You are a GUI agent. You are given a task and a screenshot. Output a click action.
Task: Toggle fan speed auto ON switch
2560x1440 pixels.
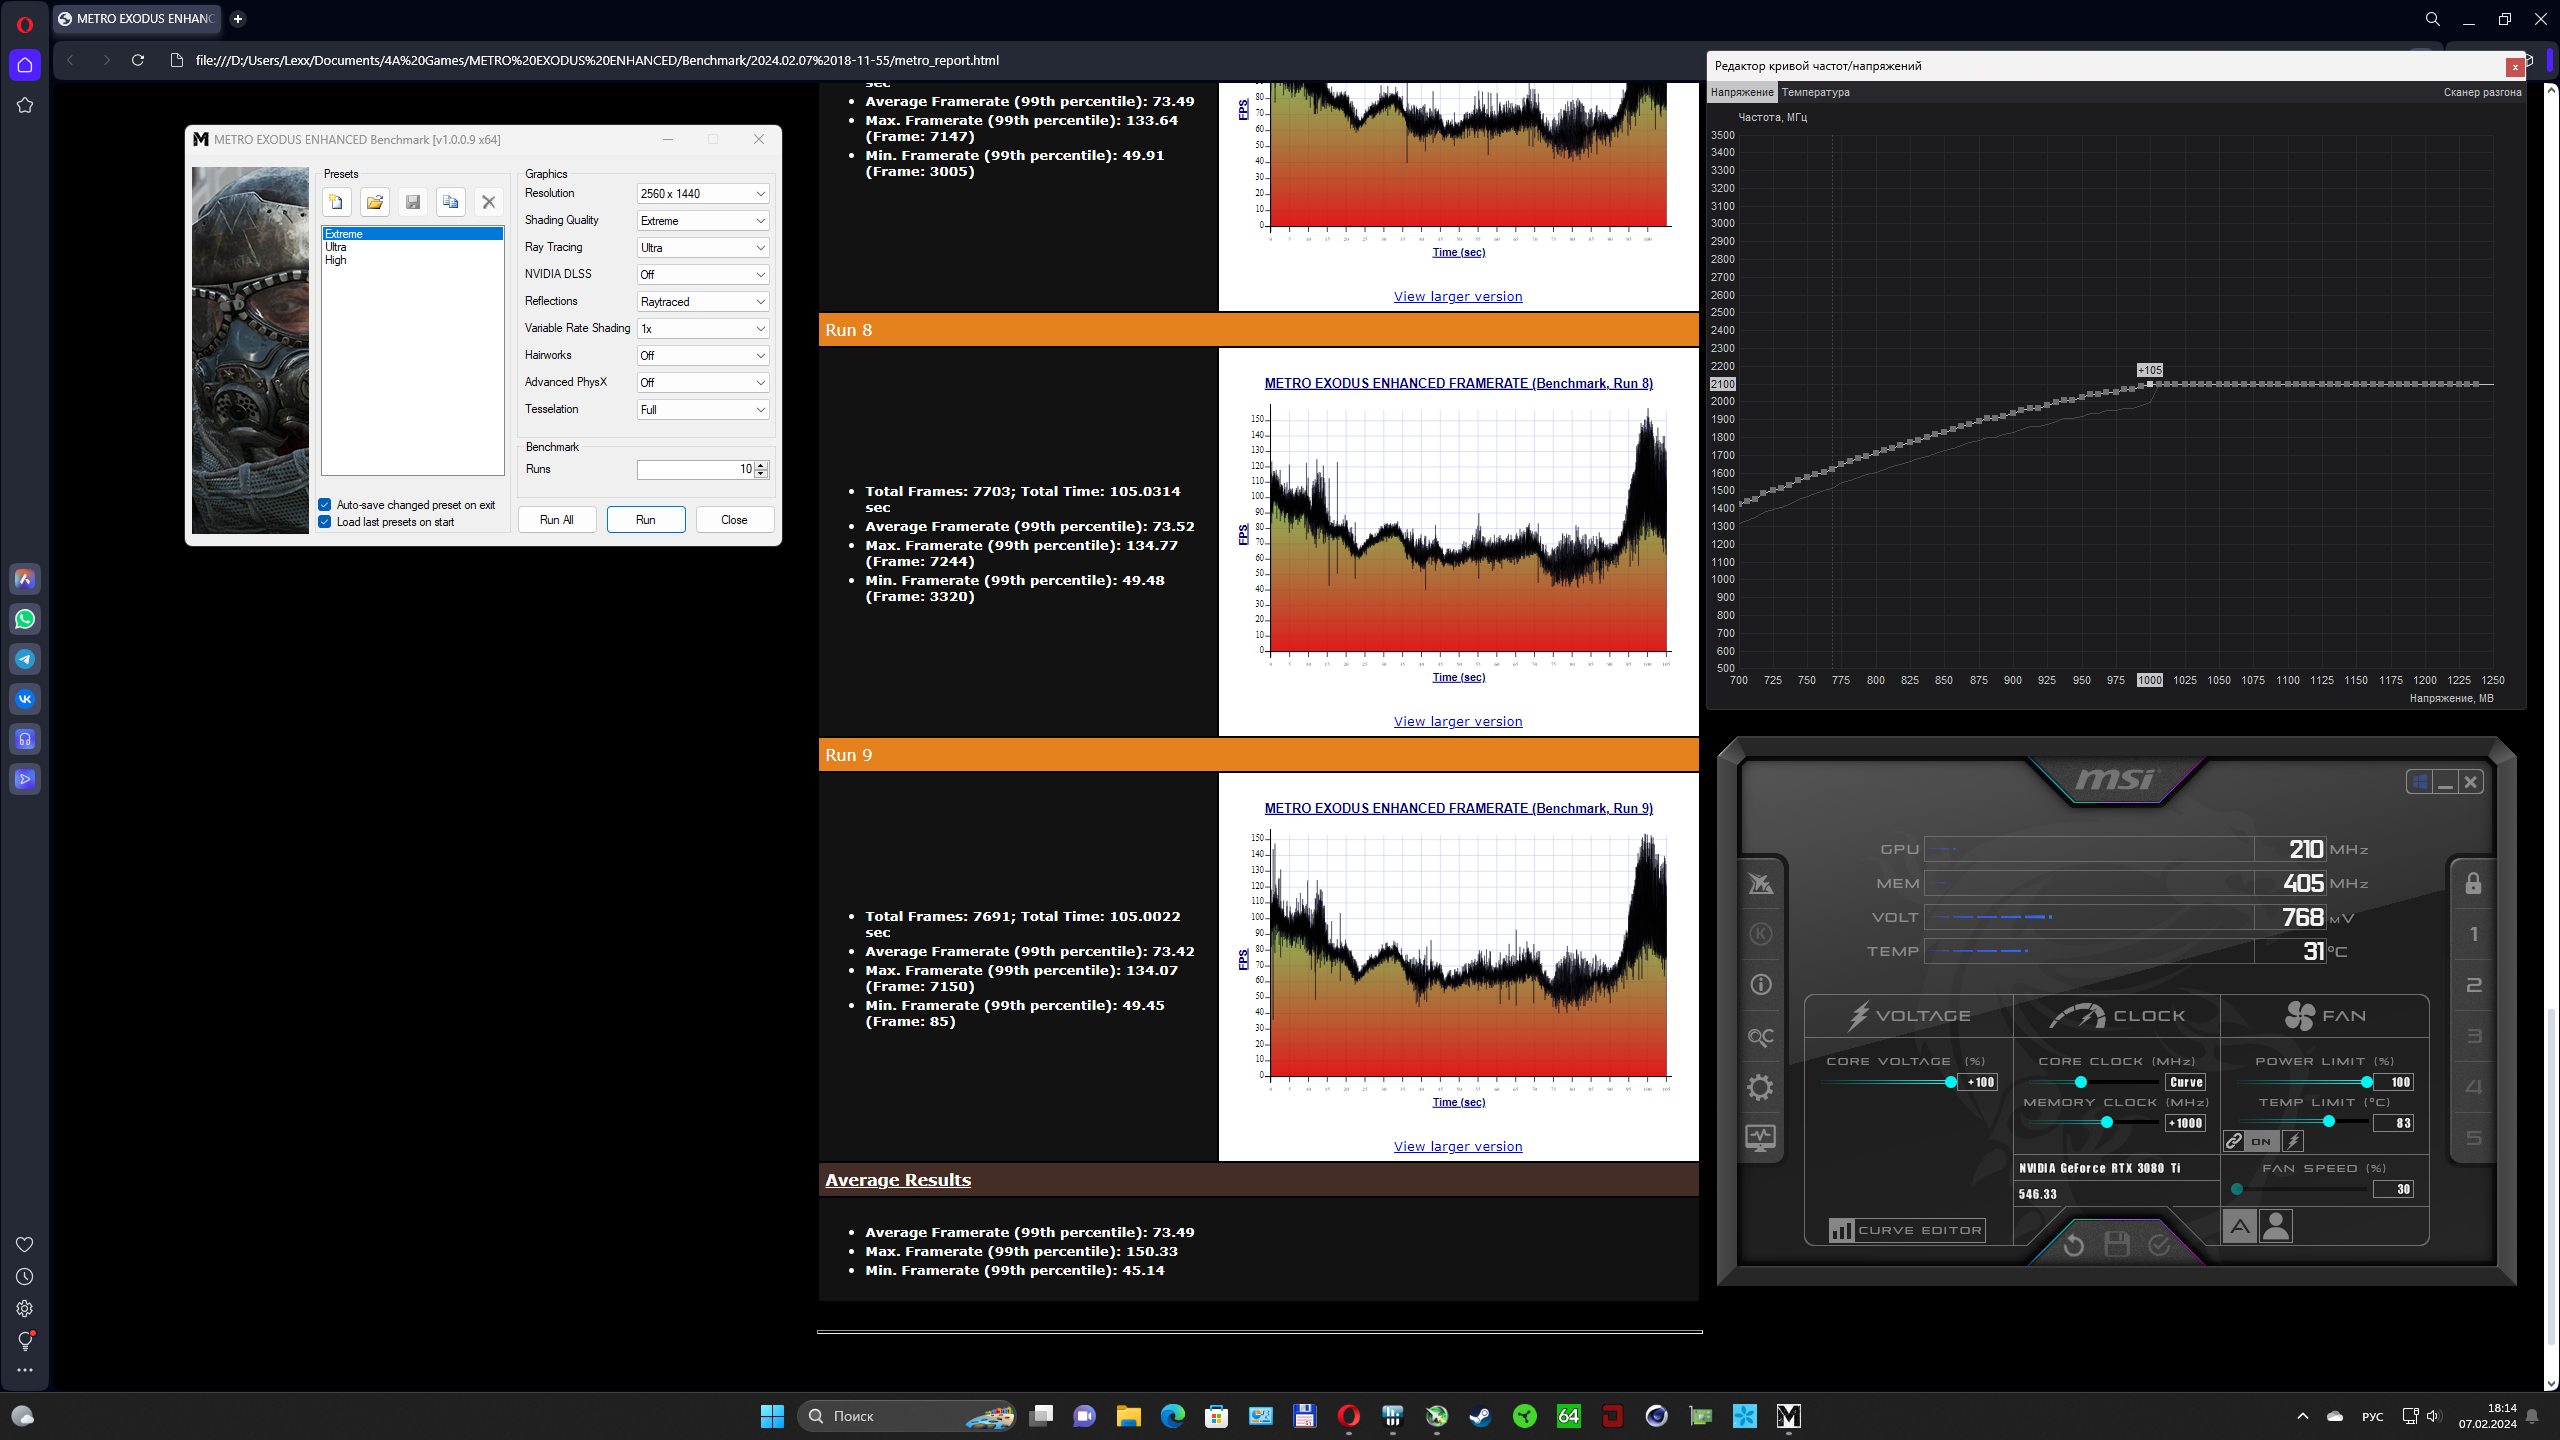(x=2260, y=1141)
